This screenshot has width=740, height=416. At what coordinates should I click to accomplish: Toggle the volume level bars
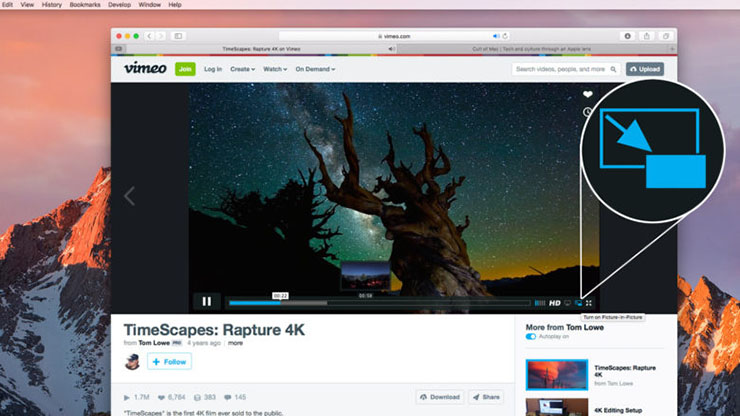click(540, 302)
